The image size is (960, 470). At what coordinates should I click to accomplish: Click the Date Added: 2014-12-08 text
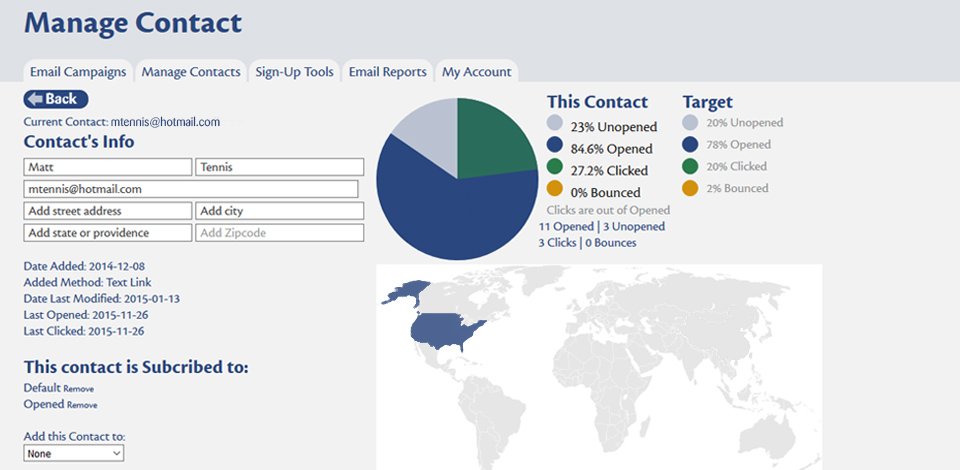coord(84,267)
